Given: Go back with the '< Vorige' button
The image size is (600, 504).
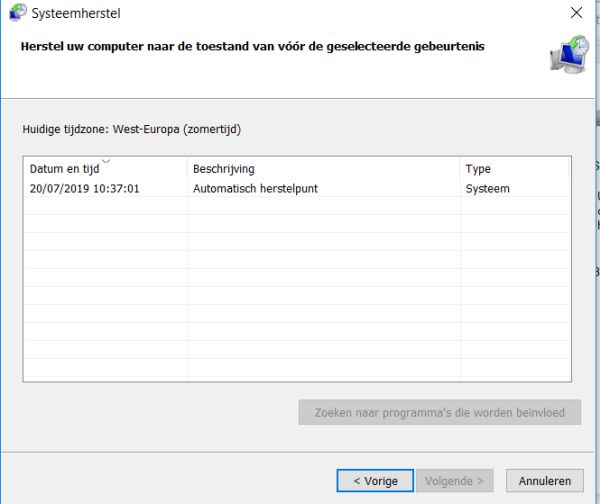Looking at the screenshot, I should click(x=375, y=481).
